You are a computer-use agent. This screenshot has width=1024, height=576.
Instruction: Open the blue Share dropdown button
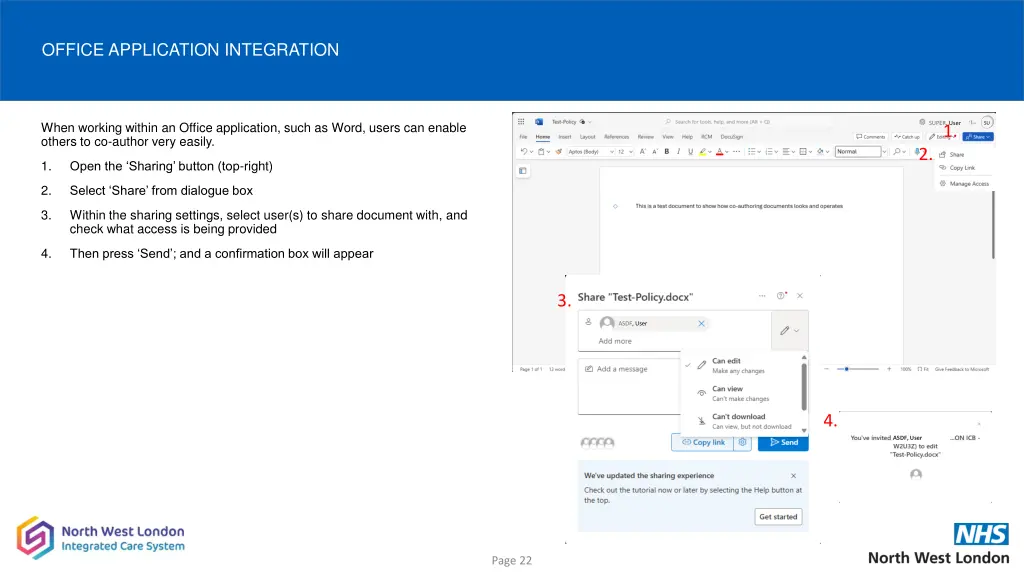coord(978,136)
